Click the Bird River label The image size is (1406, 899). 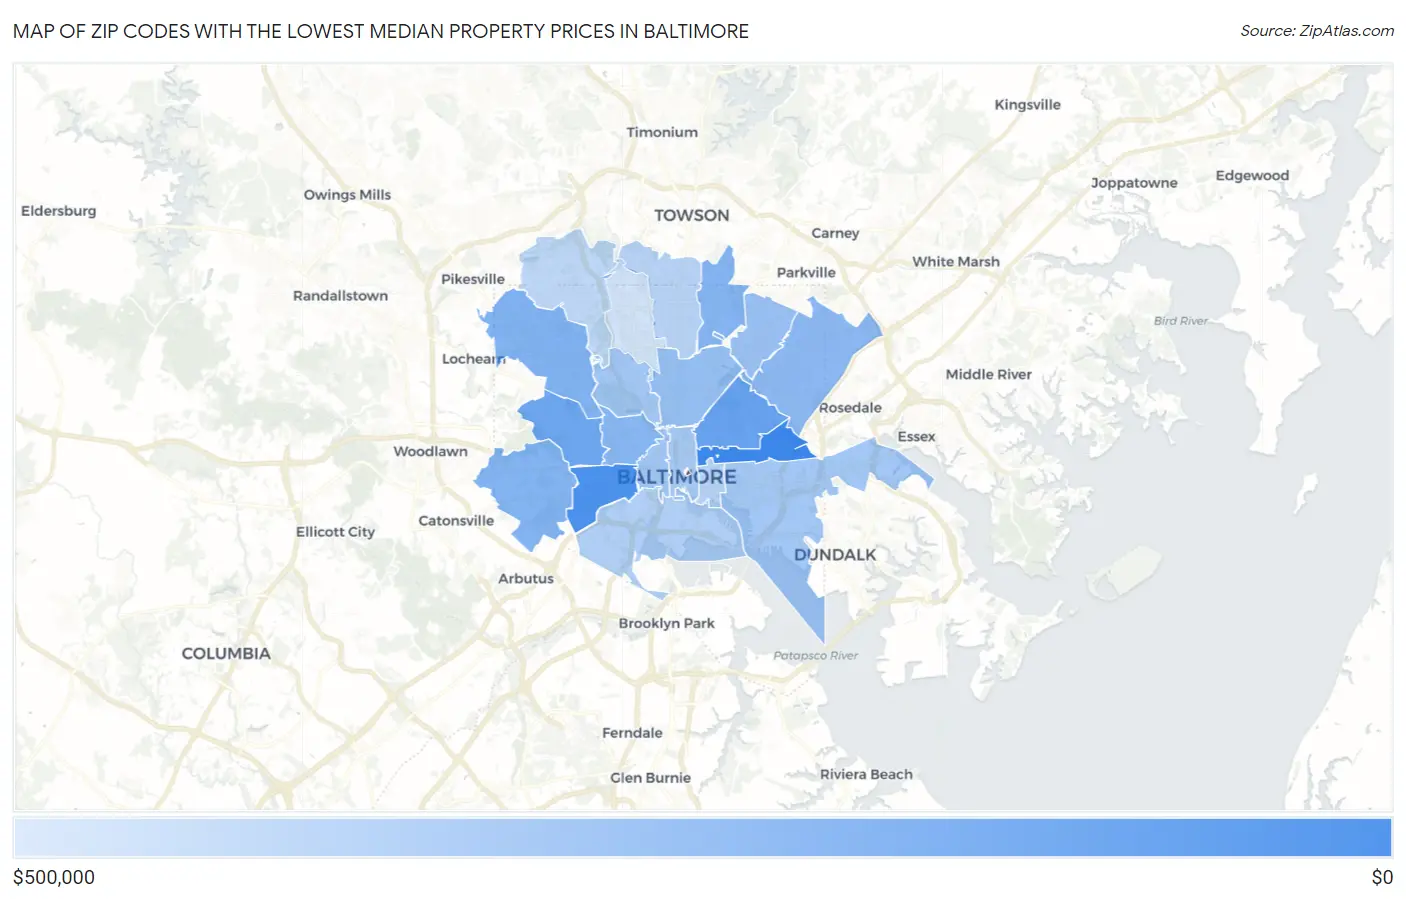(x=1180, y=321)
